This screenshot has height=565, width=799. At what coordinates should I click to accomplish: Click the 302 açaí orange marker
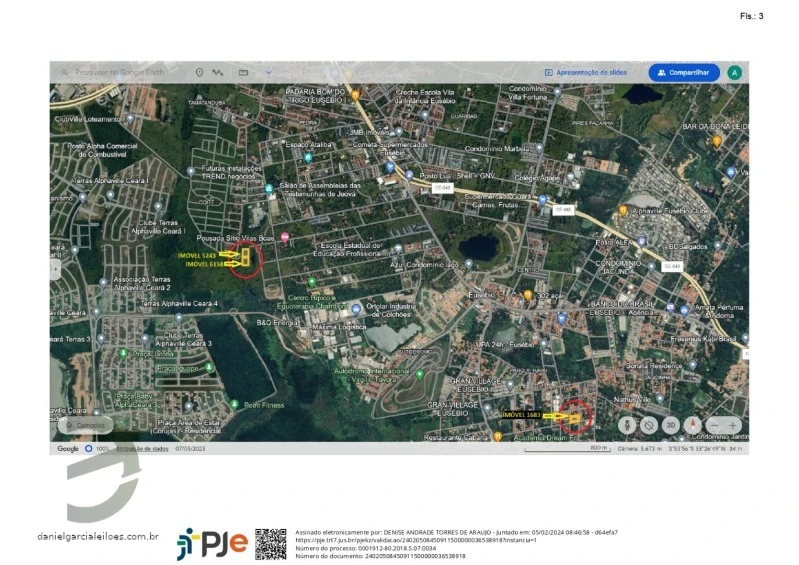528,295
